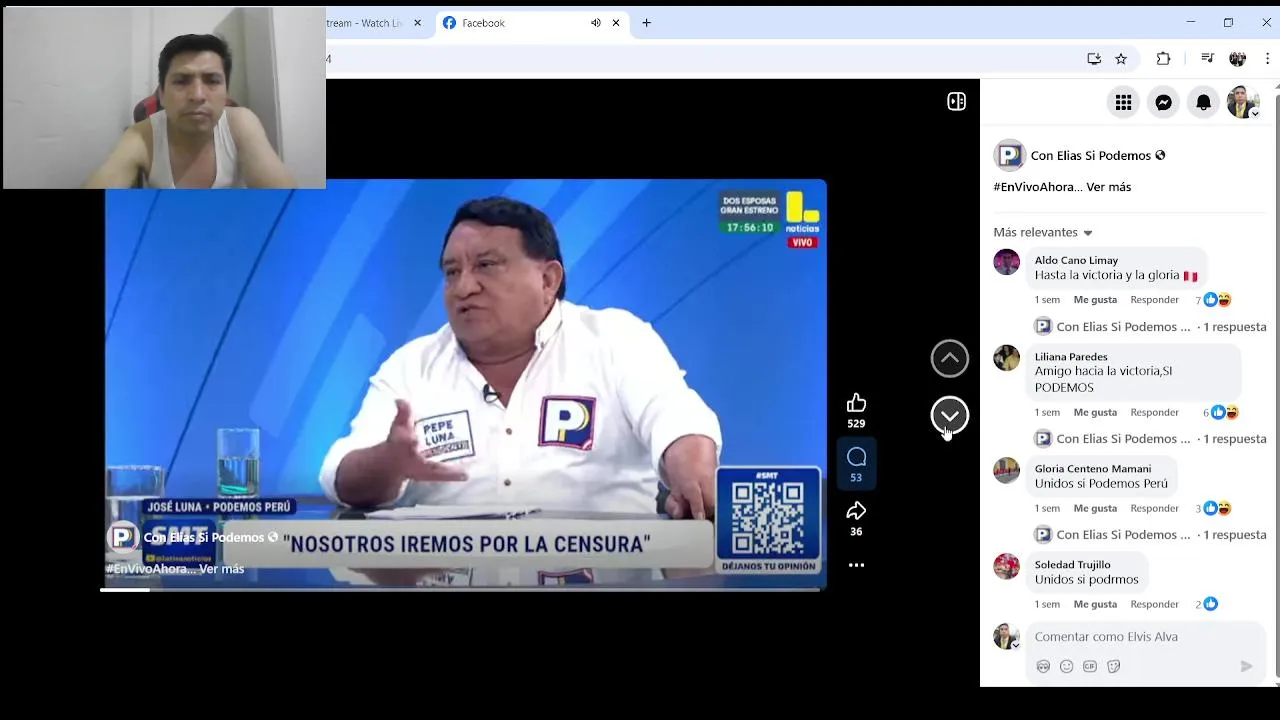Screen dimensions: 1280x720
Task: Reply to Aldo Cano Limay's comment
Action: [1154, 300]
